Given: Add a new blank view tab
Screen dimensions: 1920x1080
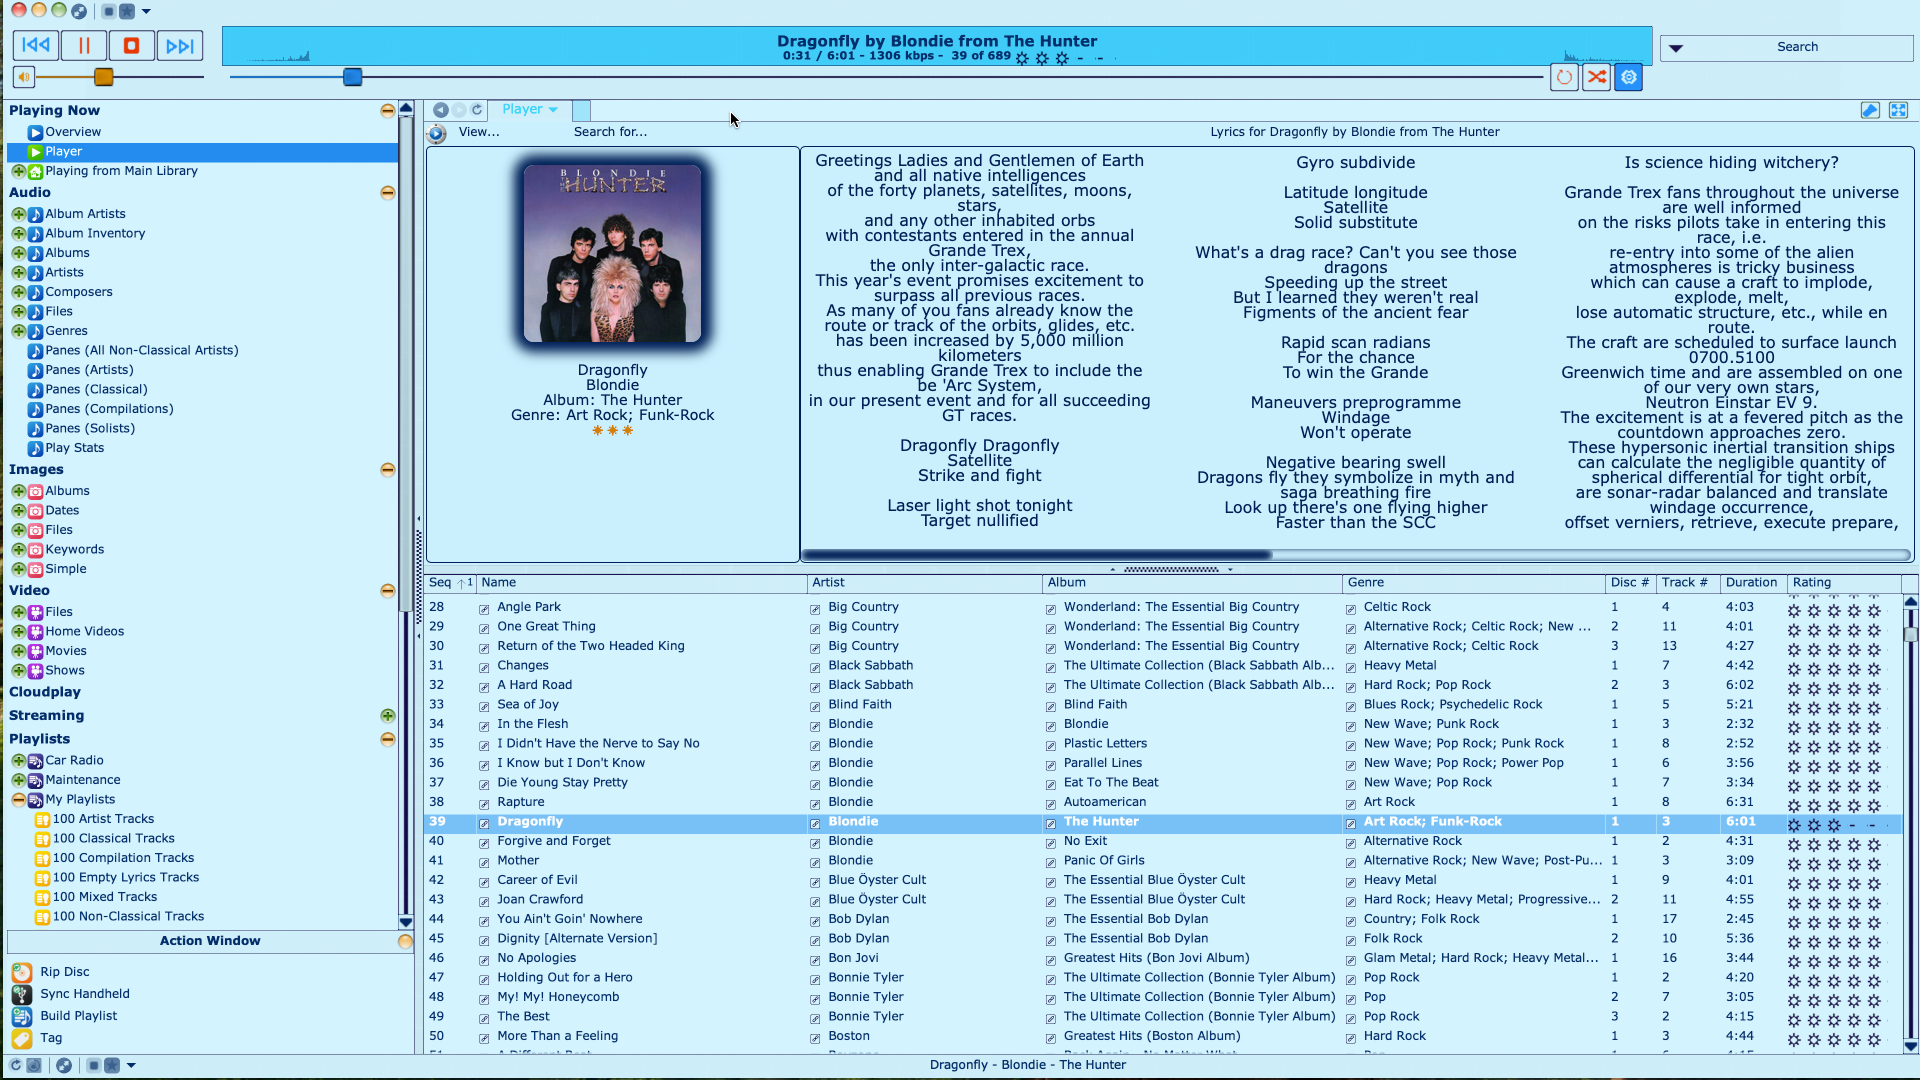Looking at the screenshot, I should pyautogui.click(x=581, y=110).
